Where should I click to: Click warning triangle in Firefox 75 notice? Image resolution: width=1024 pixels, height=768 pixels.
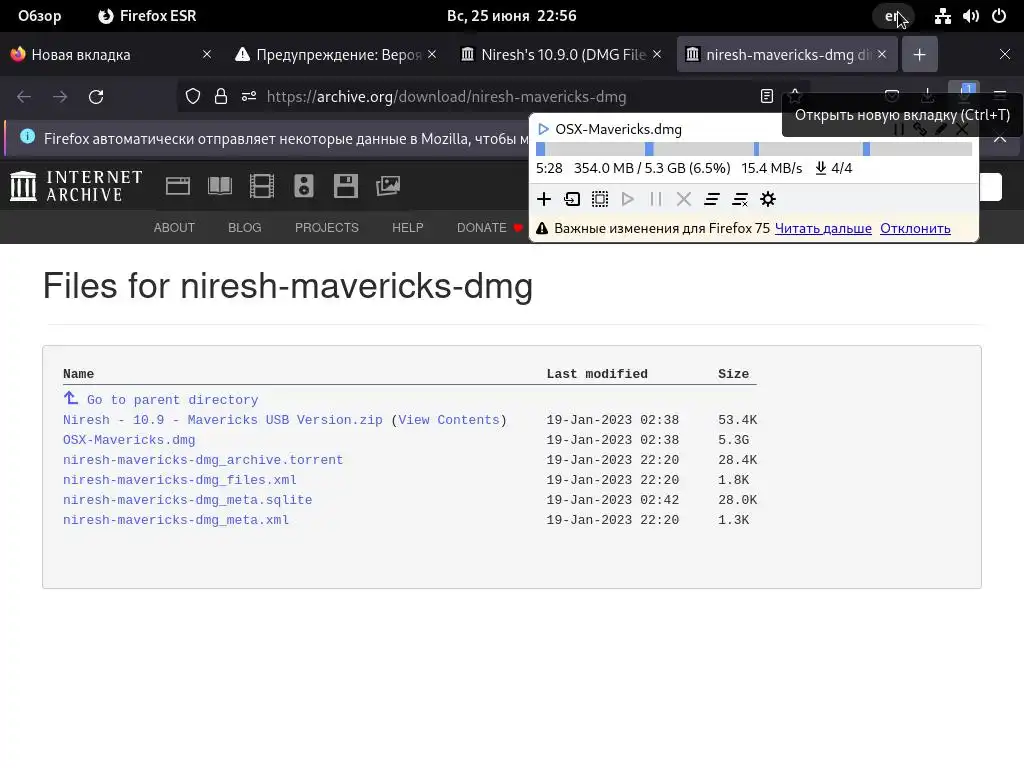click(542, 229)
